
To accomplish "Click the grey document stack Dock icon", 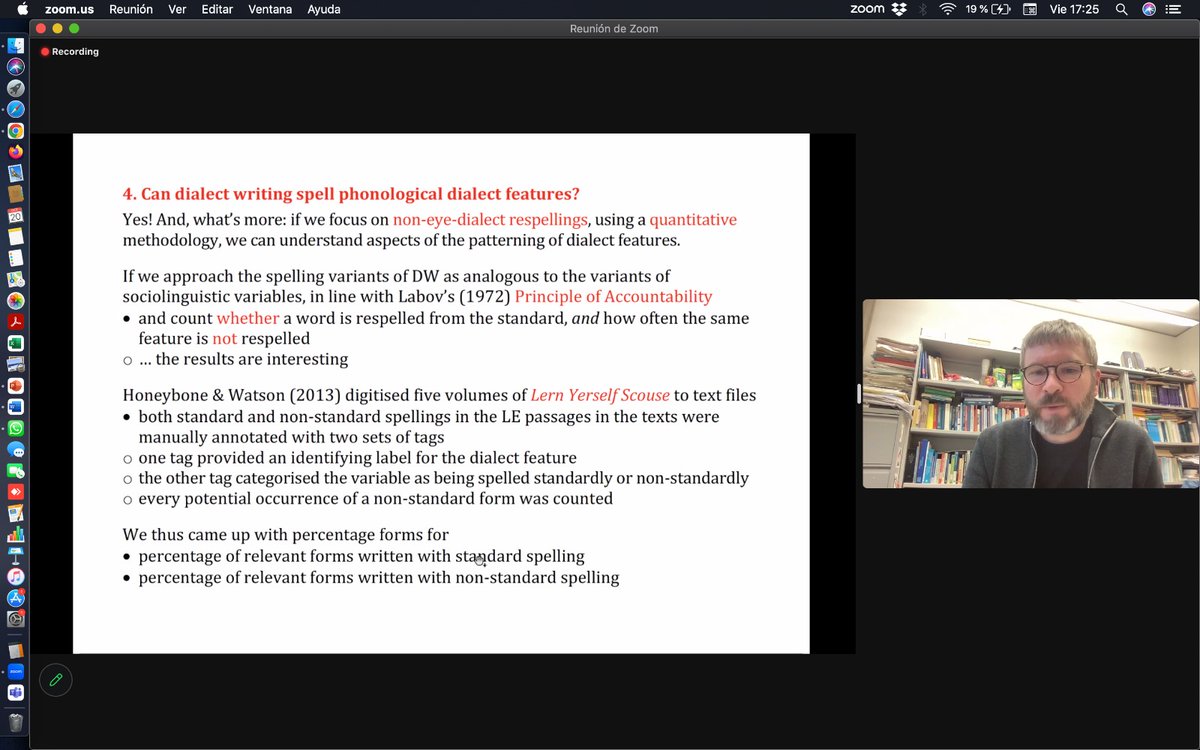I will (15, 650).
